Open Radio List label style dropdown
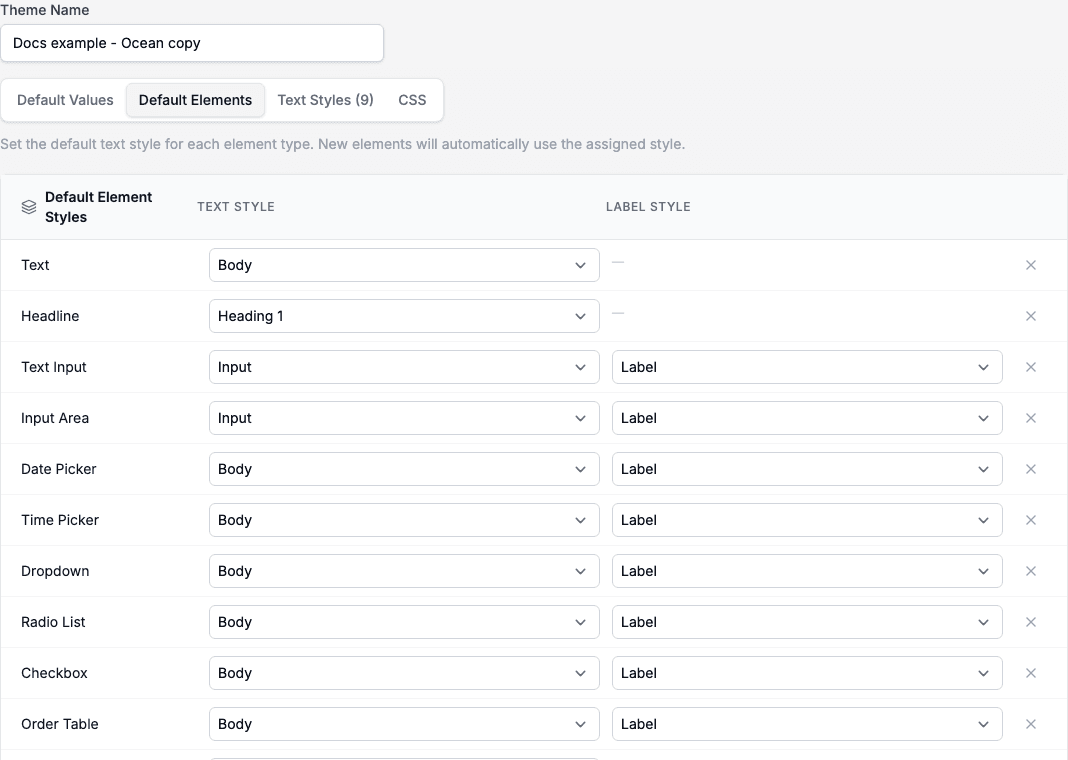 [x=807, y=622]
